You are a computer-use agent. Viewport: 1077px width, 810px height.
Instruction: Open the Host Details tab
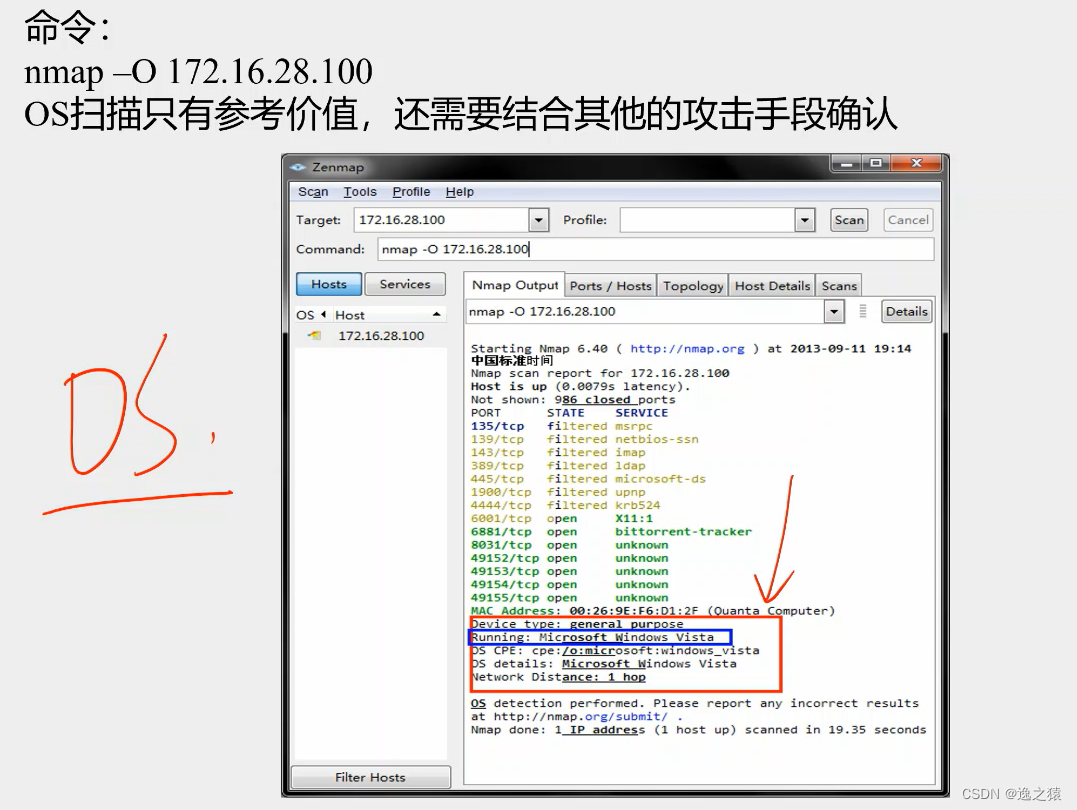click(771, 285)
